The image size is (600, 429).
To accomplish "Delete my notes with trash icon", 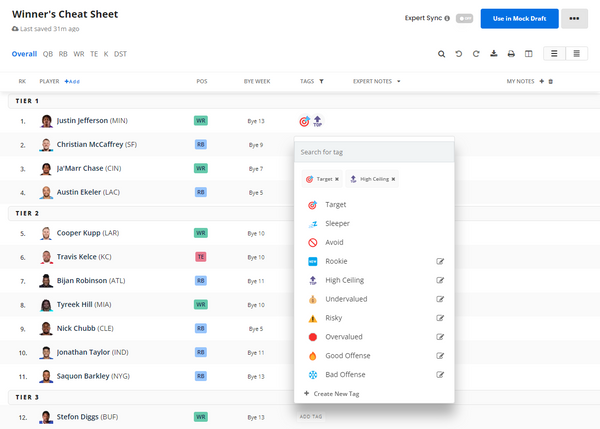I will coord(550,81).
